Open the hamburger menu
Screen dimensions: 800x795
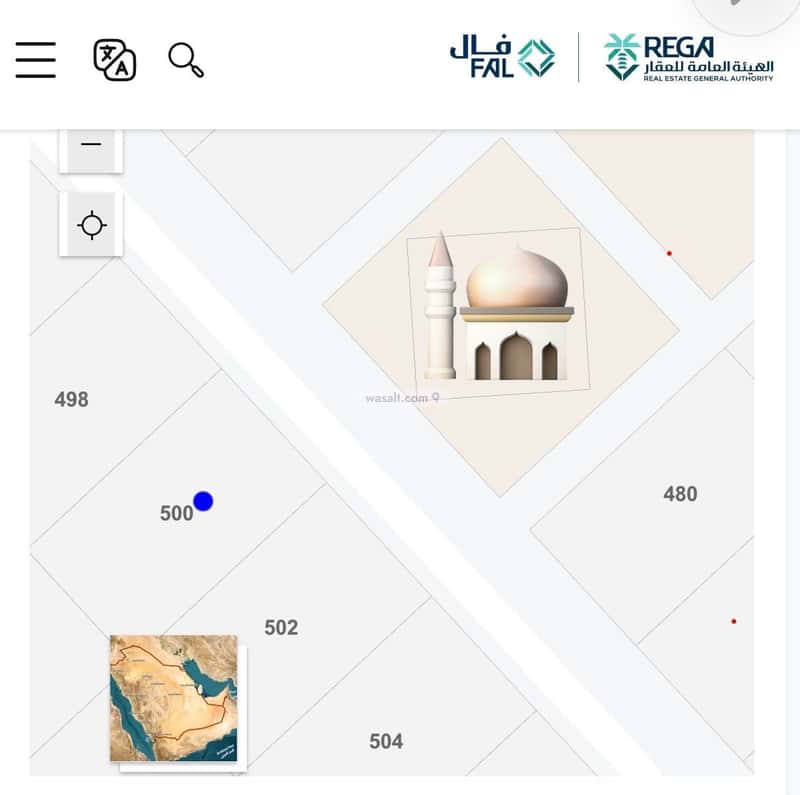point(36,60)
